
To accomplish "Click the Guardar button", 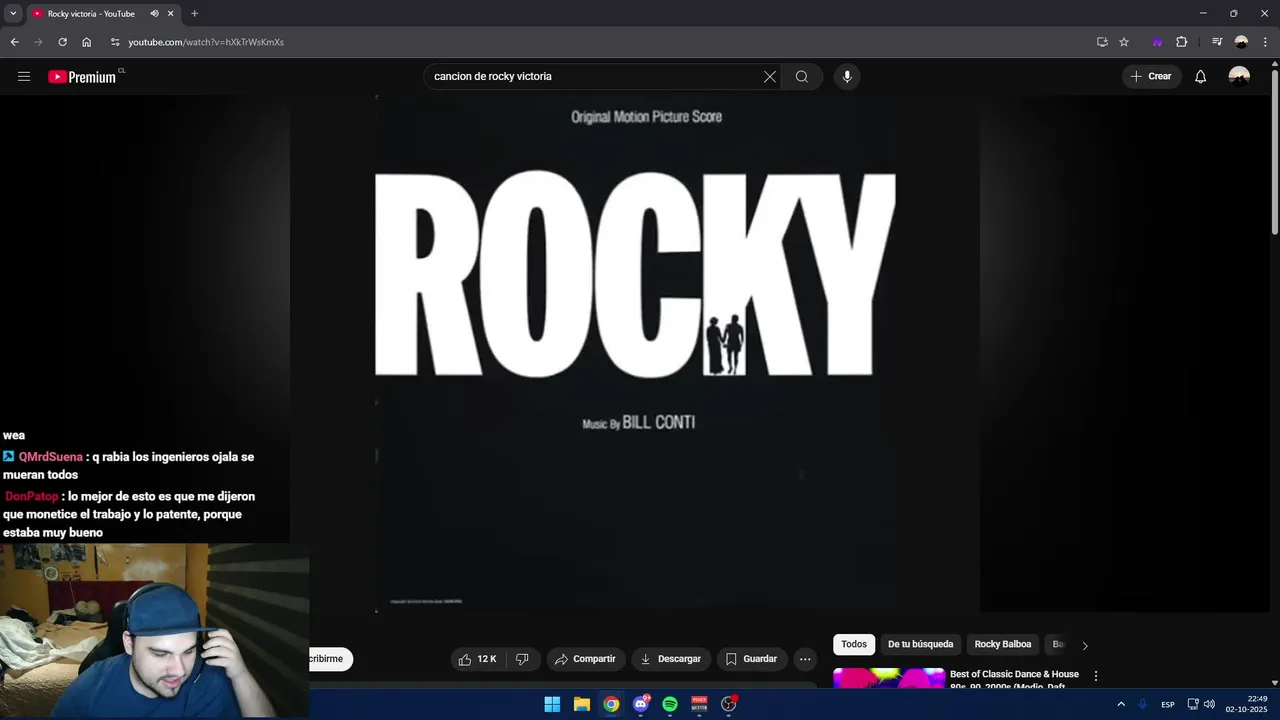I will 751,659.
